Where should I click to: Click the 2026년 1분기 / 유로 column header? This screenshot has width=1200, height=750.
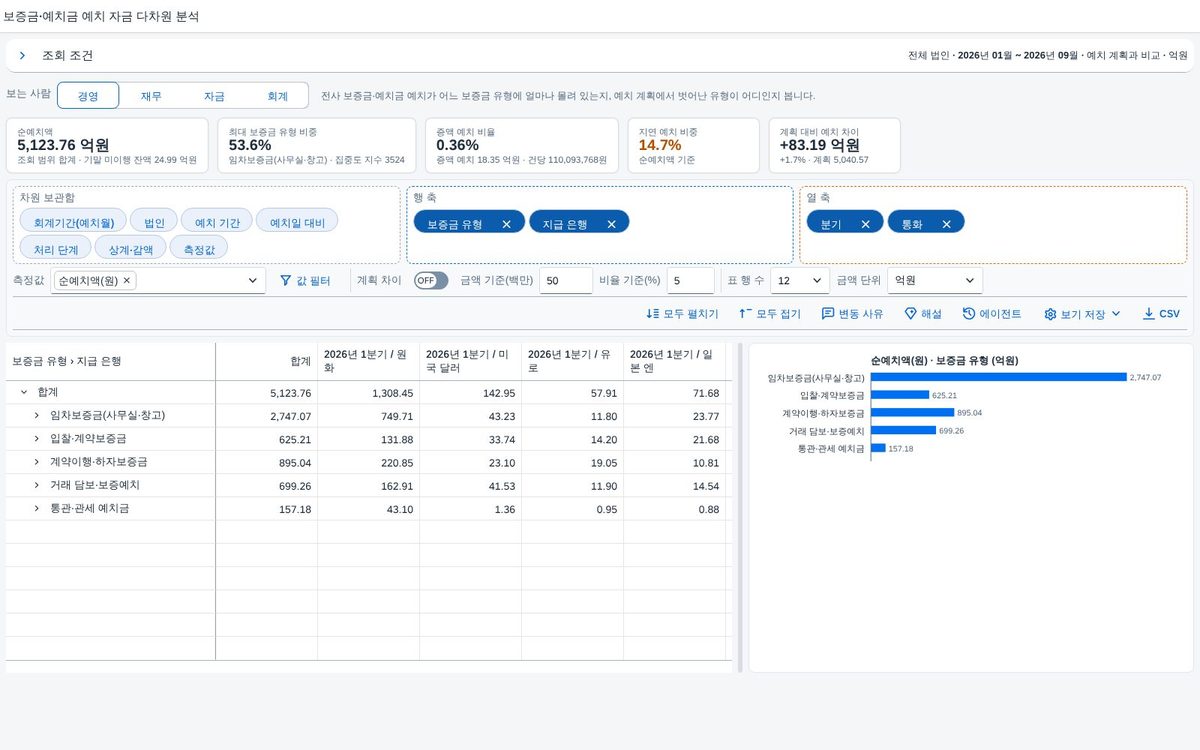pos(573,361)
